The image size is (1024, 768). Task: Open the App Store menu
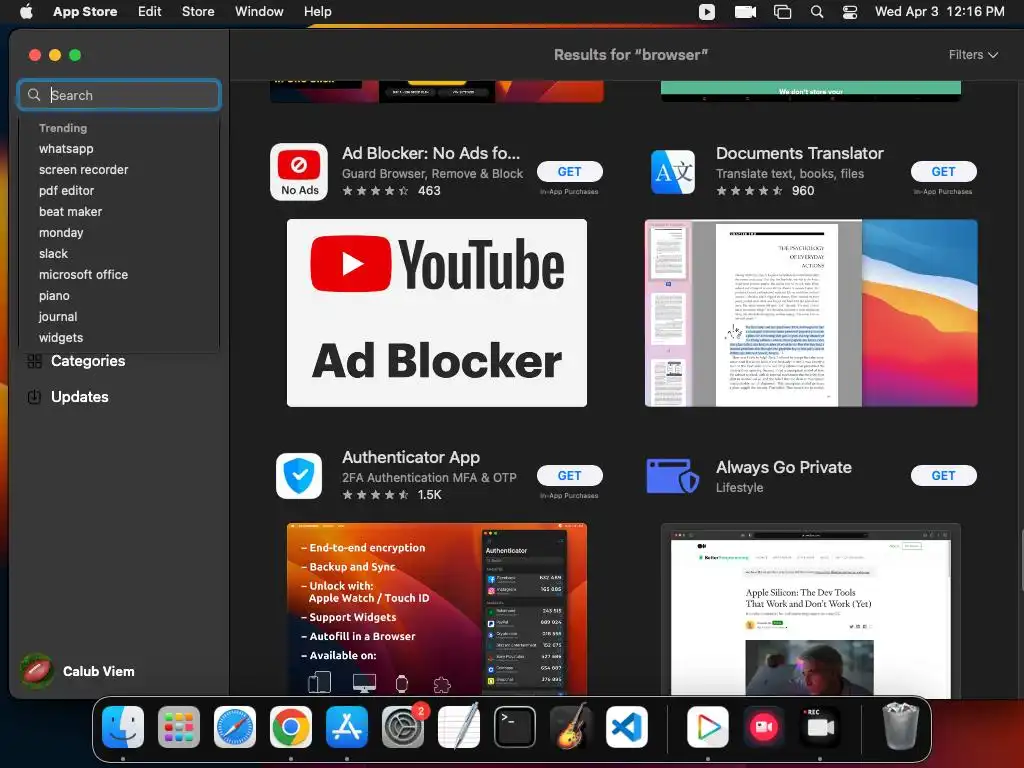(85, 11)
